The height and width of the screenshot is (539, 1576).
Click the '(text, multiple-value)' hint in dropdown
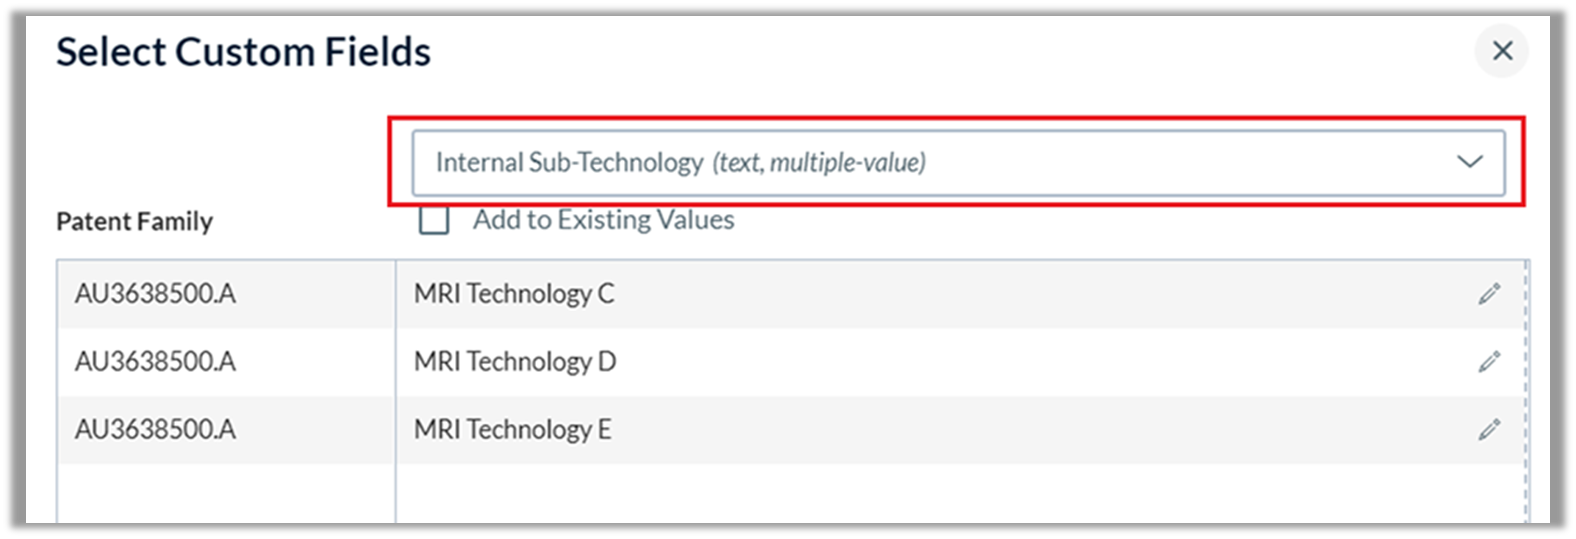pos(818,162)
